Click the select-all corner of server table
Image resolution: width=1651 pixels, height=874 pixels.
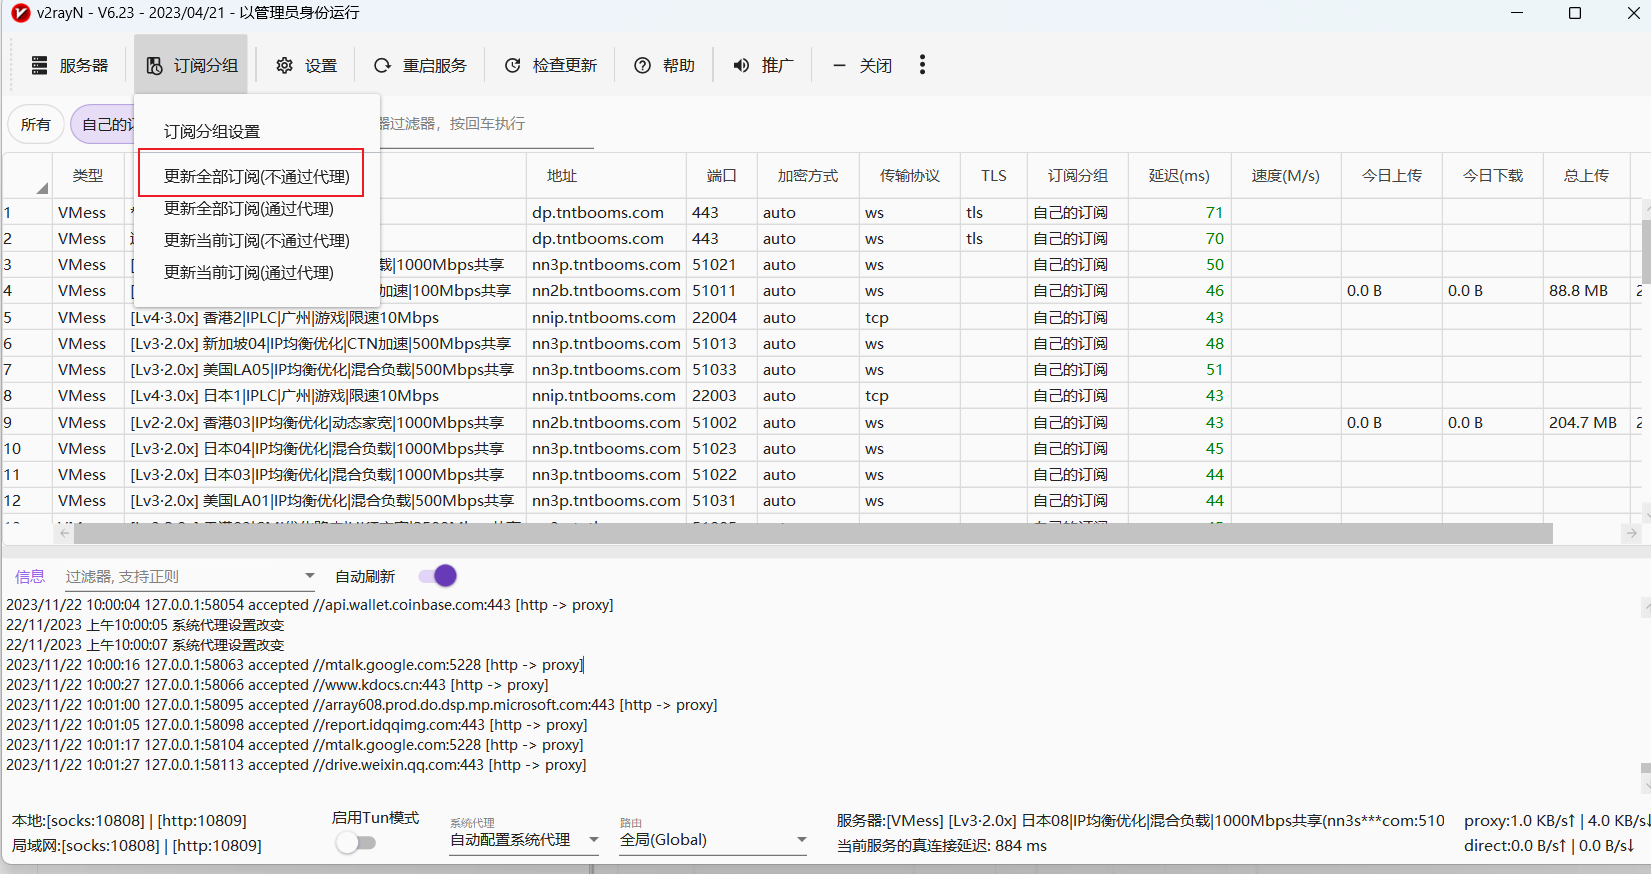[28, 176]
